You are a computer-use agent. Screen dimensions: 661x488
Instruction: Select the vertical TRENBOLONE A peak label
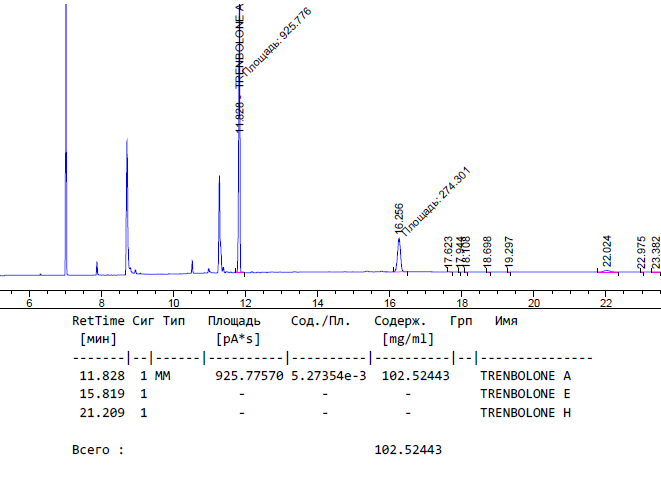pos(239,45)
